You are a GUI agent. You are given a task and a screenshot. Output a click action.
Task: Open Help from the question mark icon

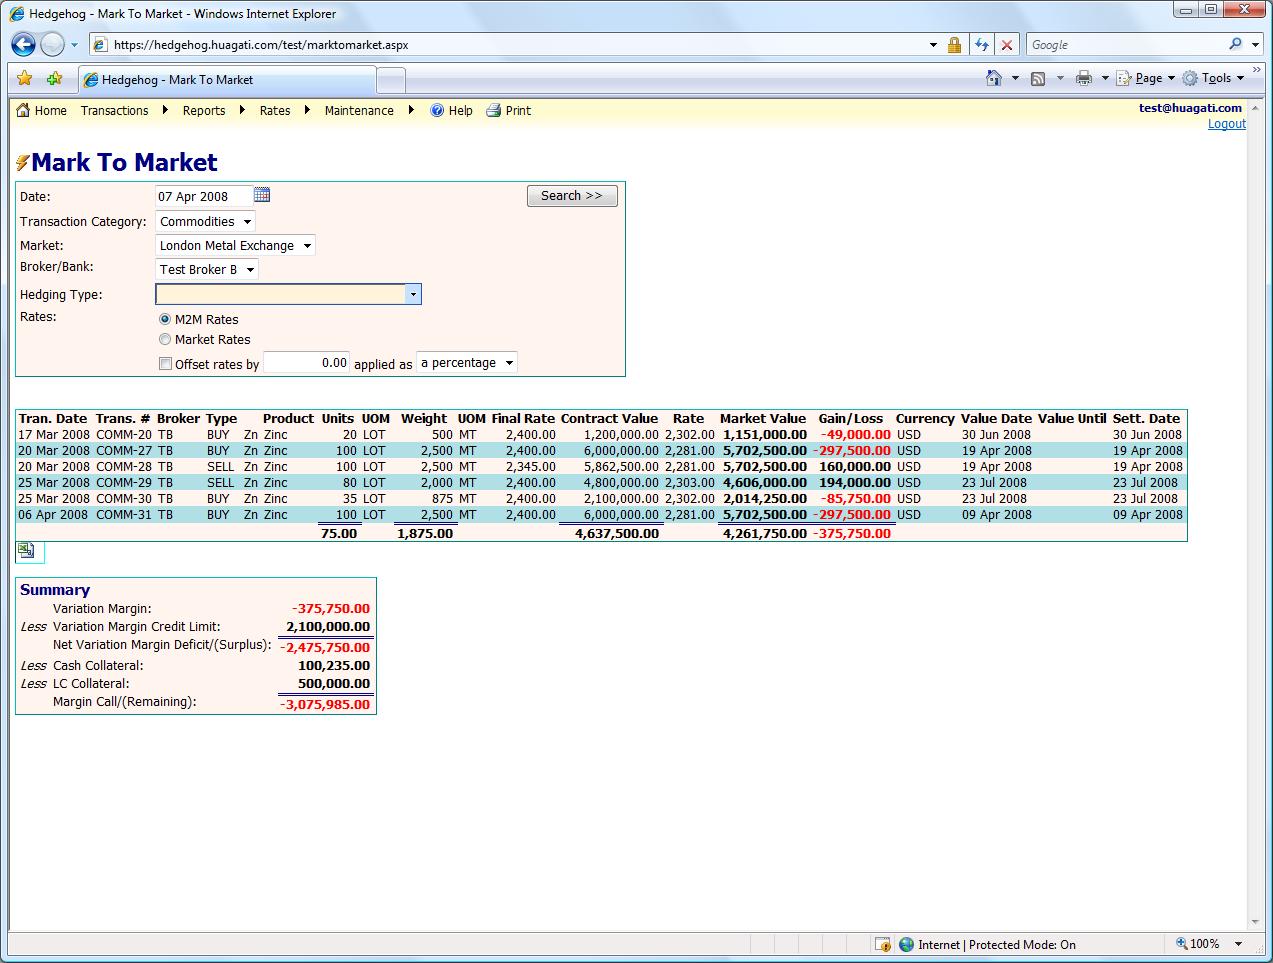point(437,111)
